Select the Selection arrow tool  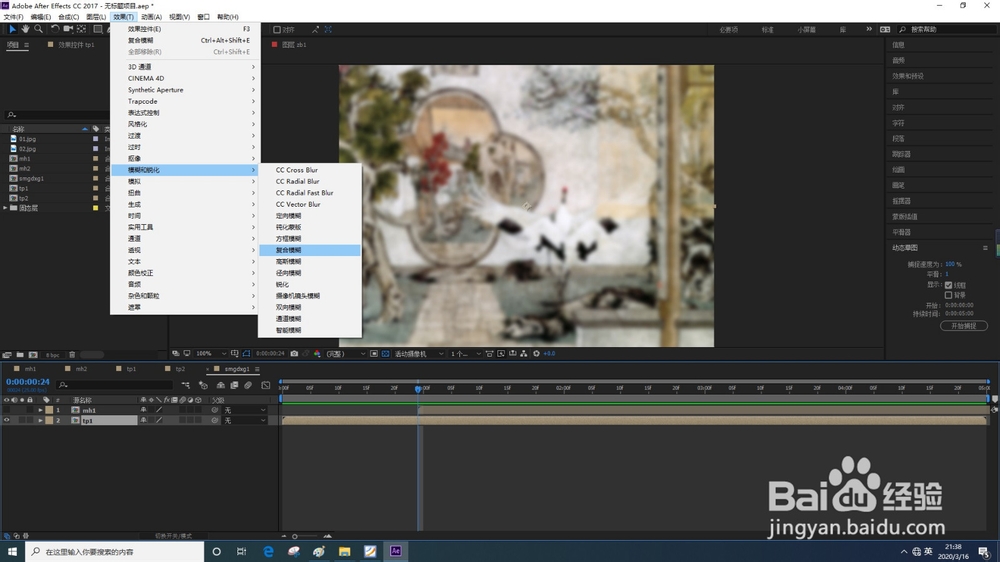coord(12,29)
